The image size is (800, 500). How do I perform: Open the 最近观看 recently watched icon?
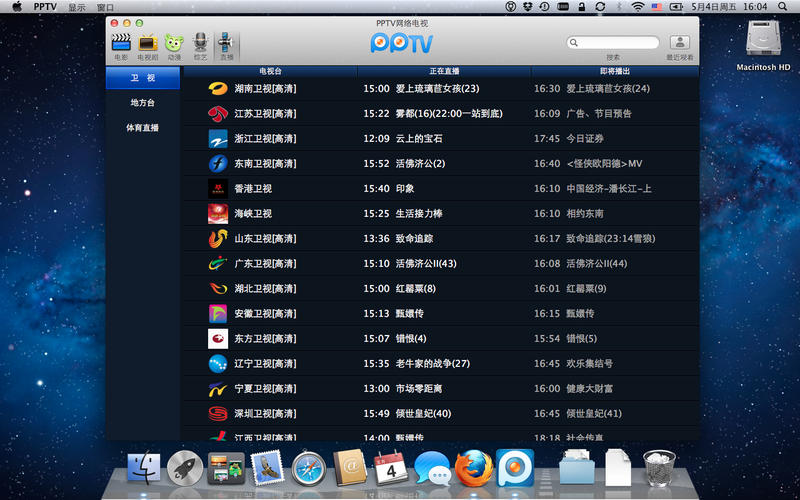coord(680,42)
